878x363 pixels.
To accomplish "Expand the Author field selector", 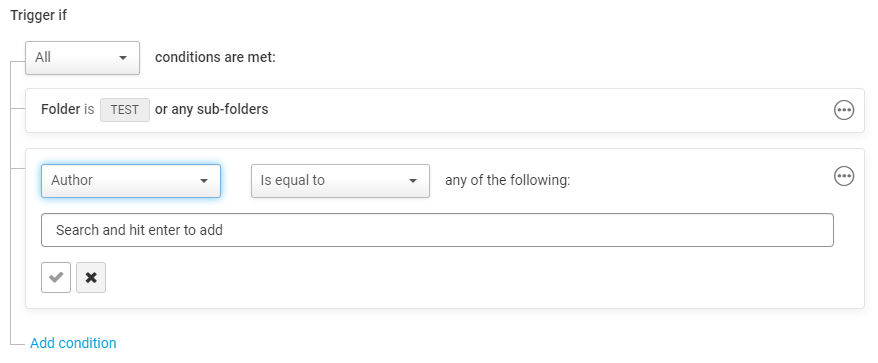I will point(131,181).
